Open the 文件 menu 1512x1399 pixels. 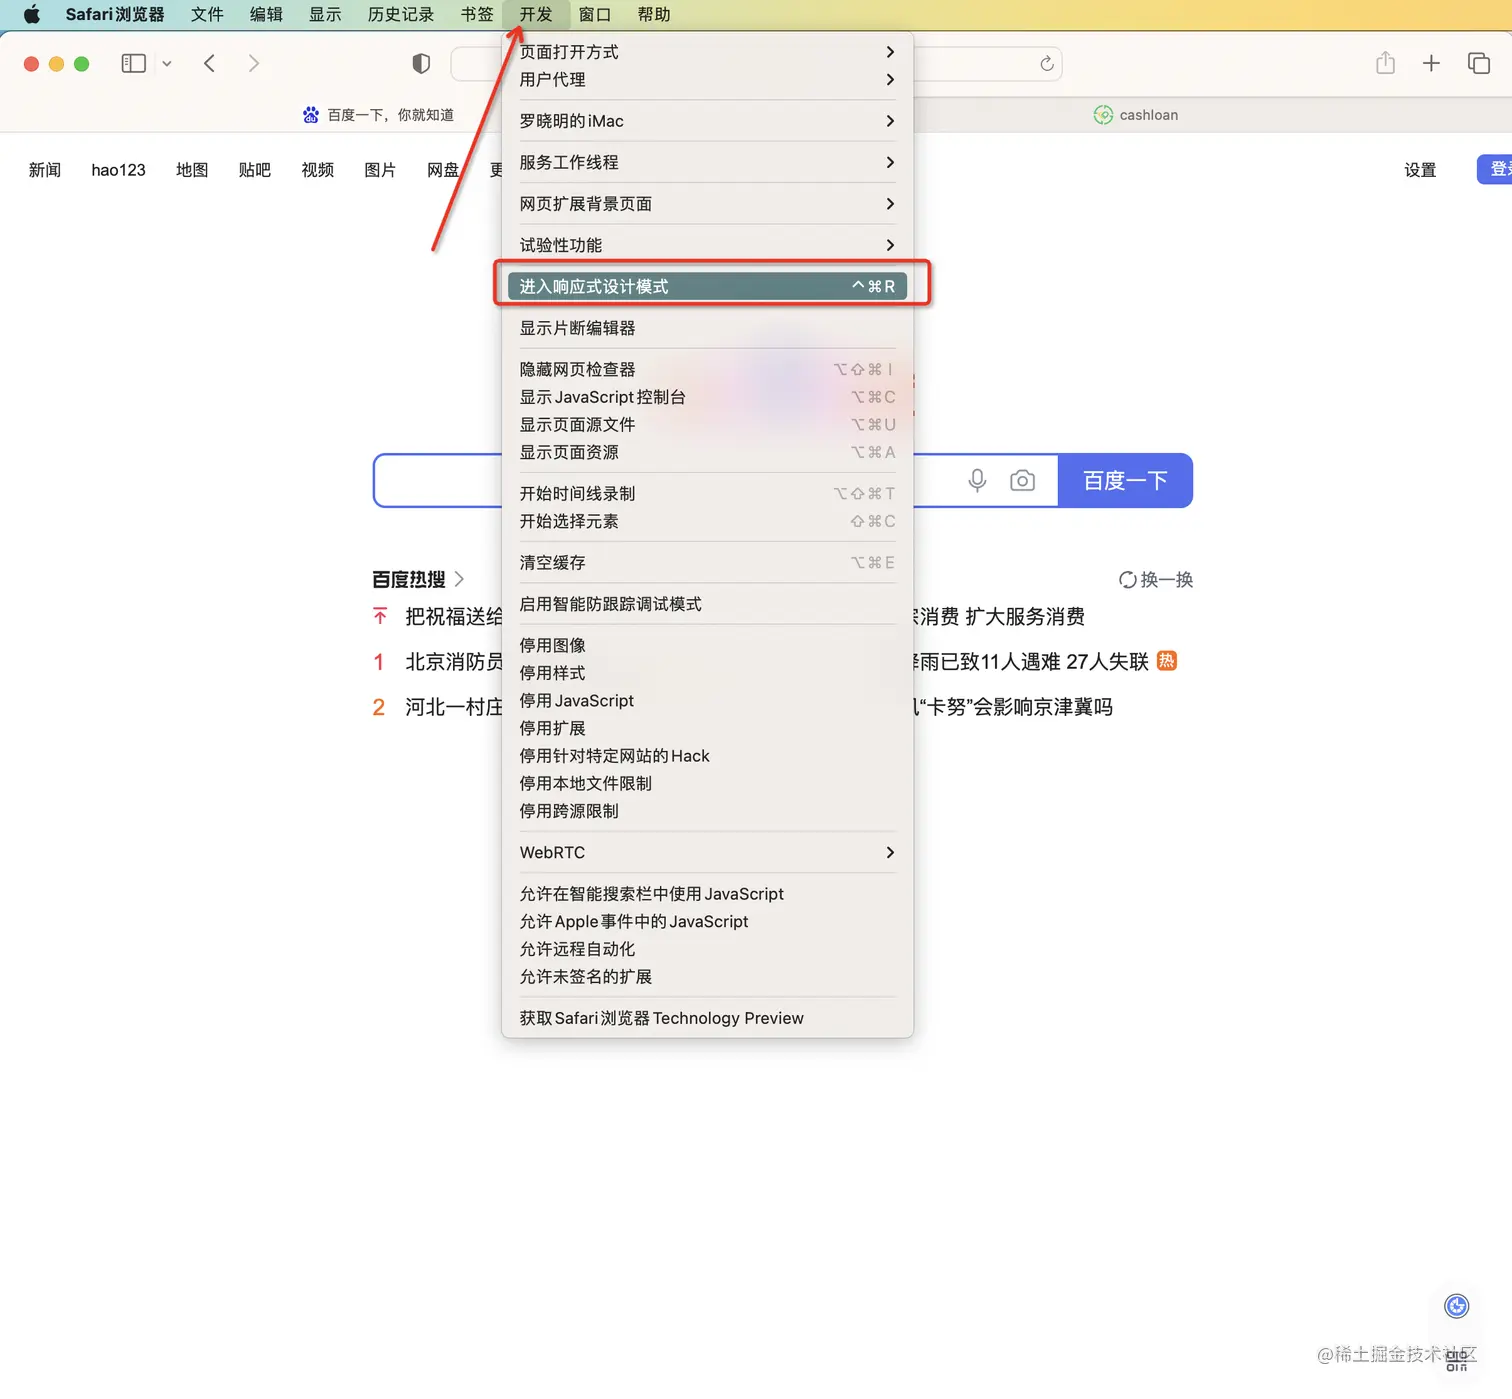point(207,14)
